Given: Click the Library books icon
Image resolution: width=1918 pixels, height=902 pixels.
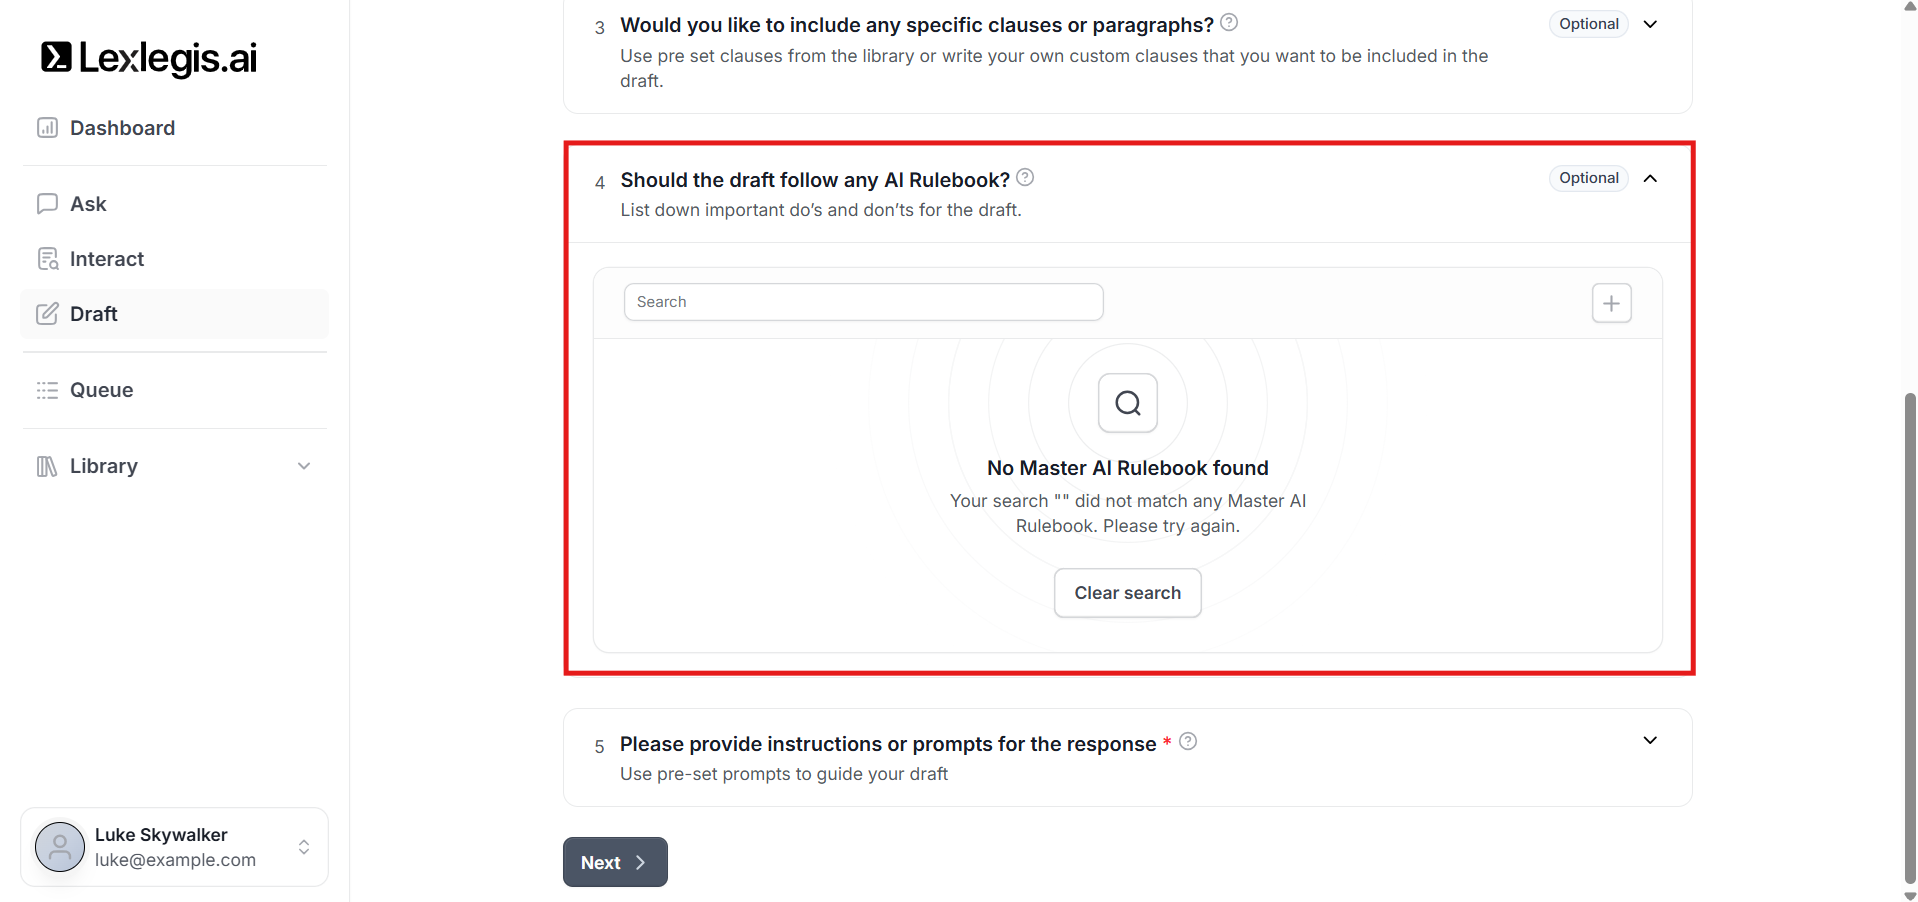Looking at the screenshot, I should 47,466.
